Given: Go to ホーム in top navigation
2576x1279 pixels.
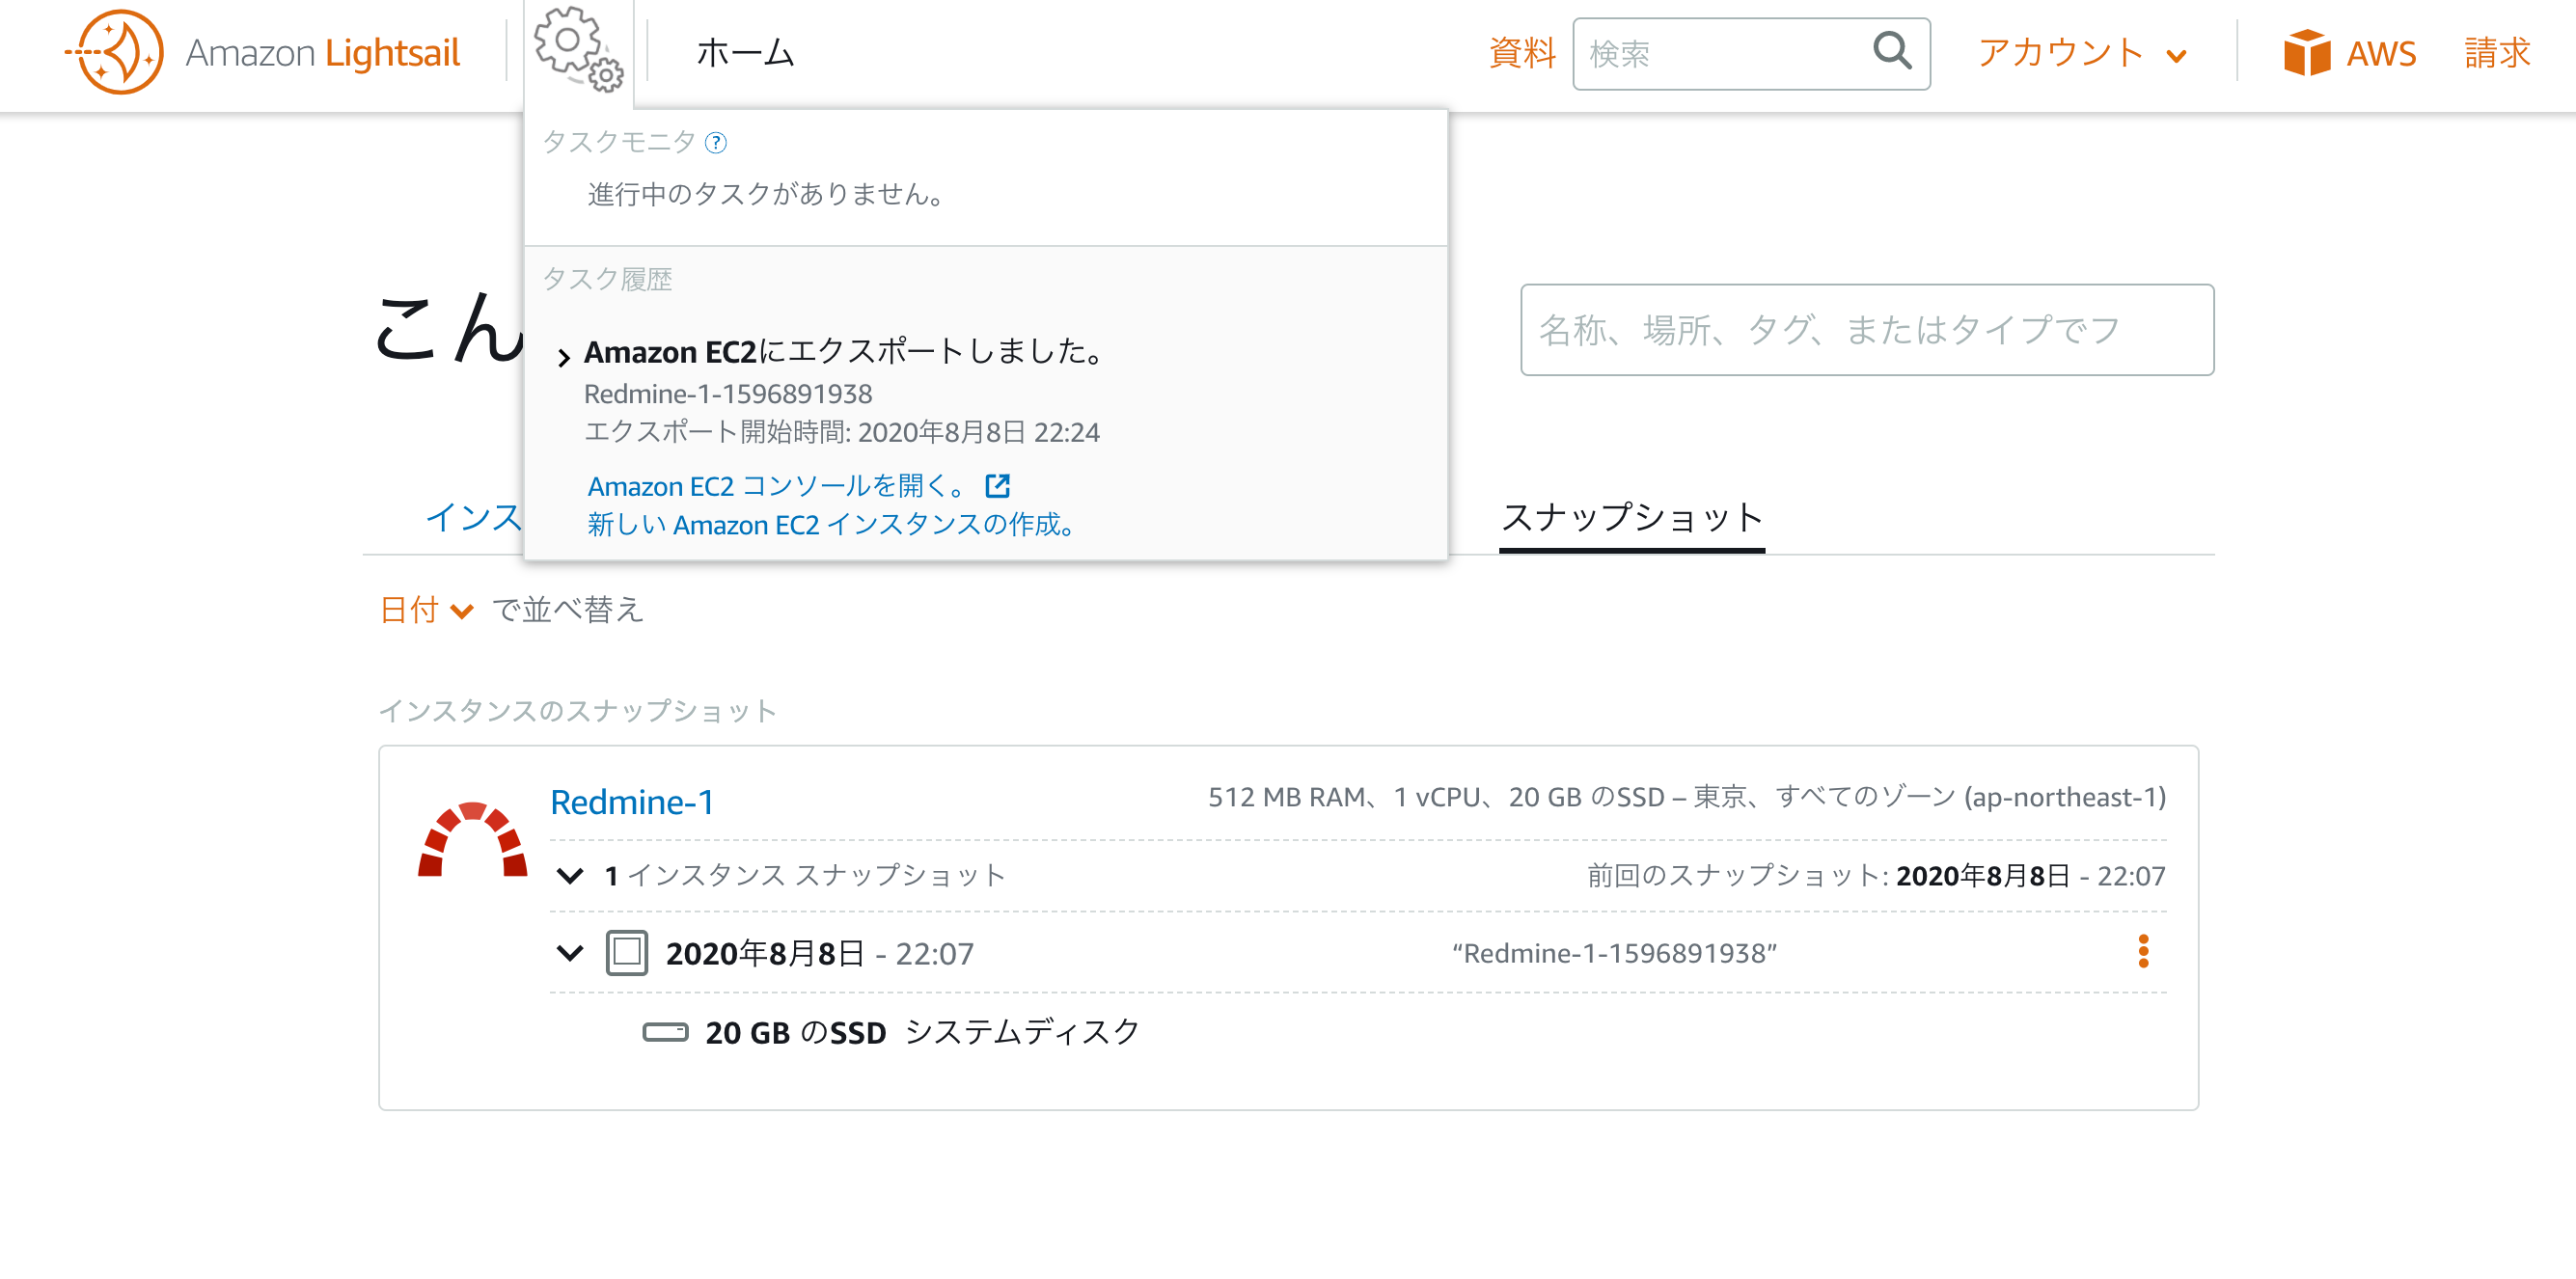Looking at the screenshot, I should pyautogui.click(x=745, y=53).
